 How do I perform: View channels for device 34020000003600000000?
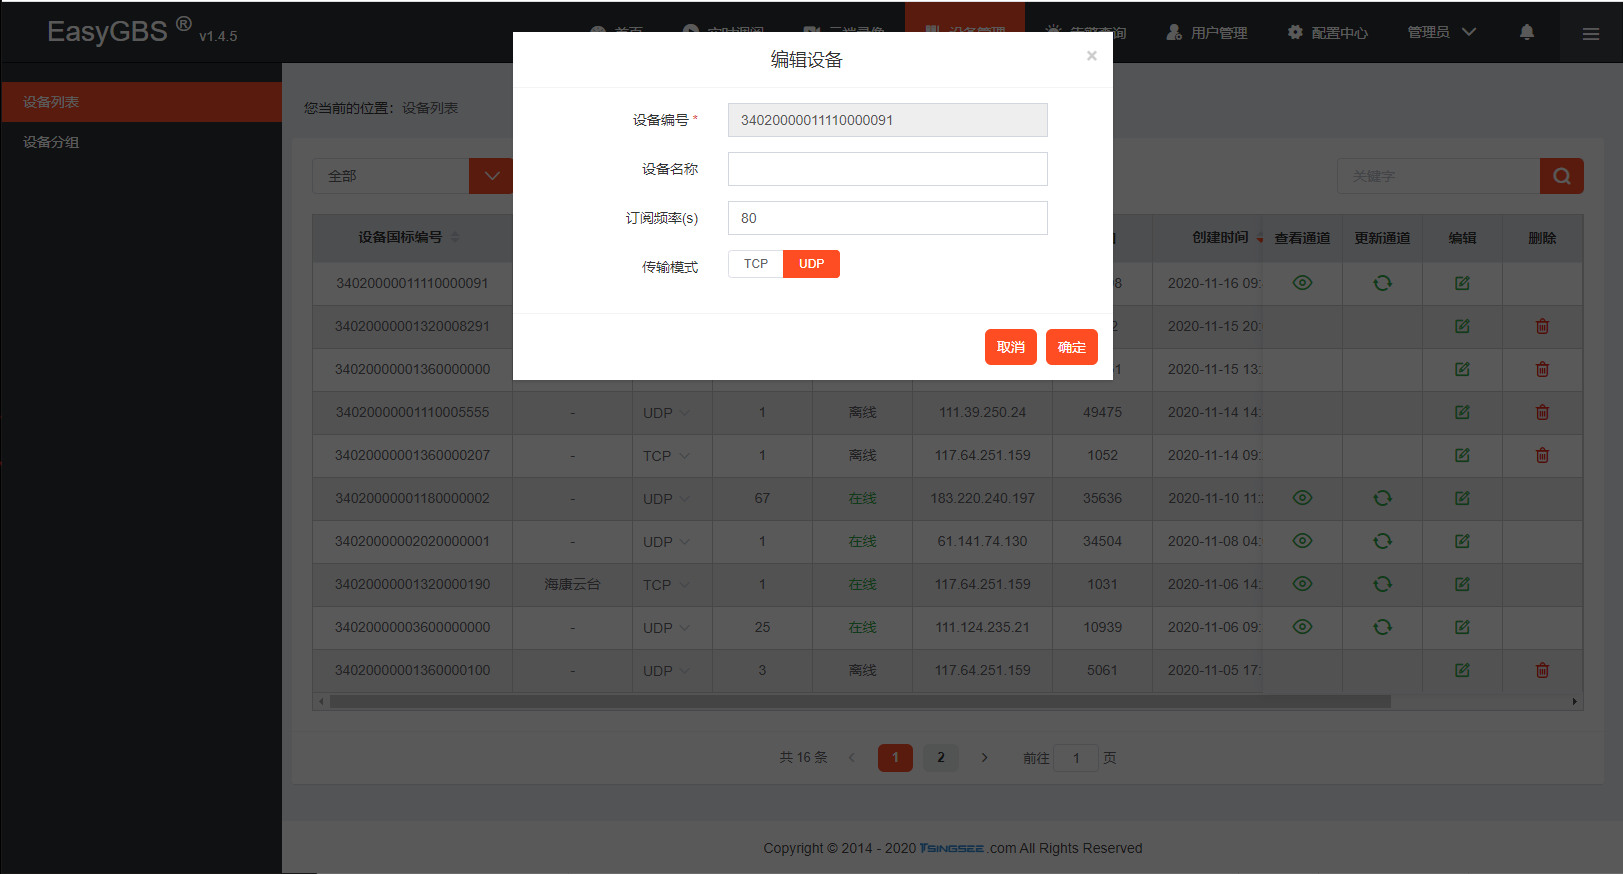coord(1302,627)
